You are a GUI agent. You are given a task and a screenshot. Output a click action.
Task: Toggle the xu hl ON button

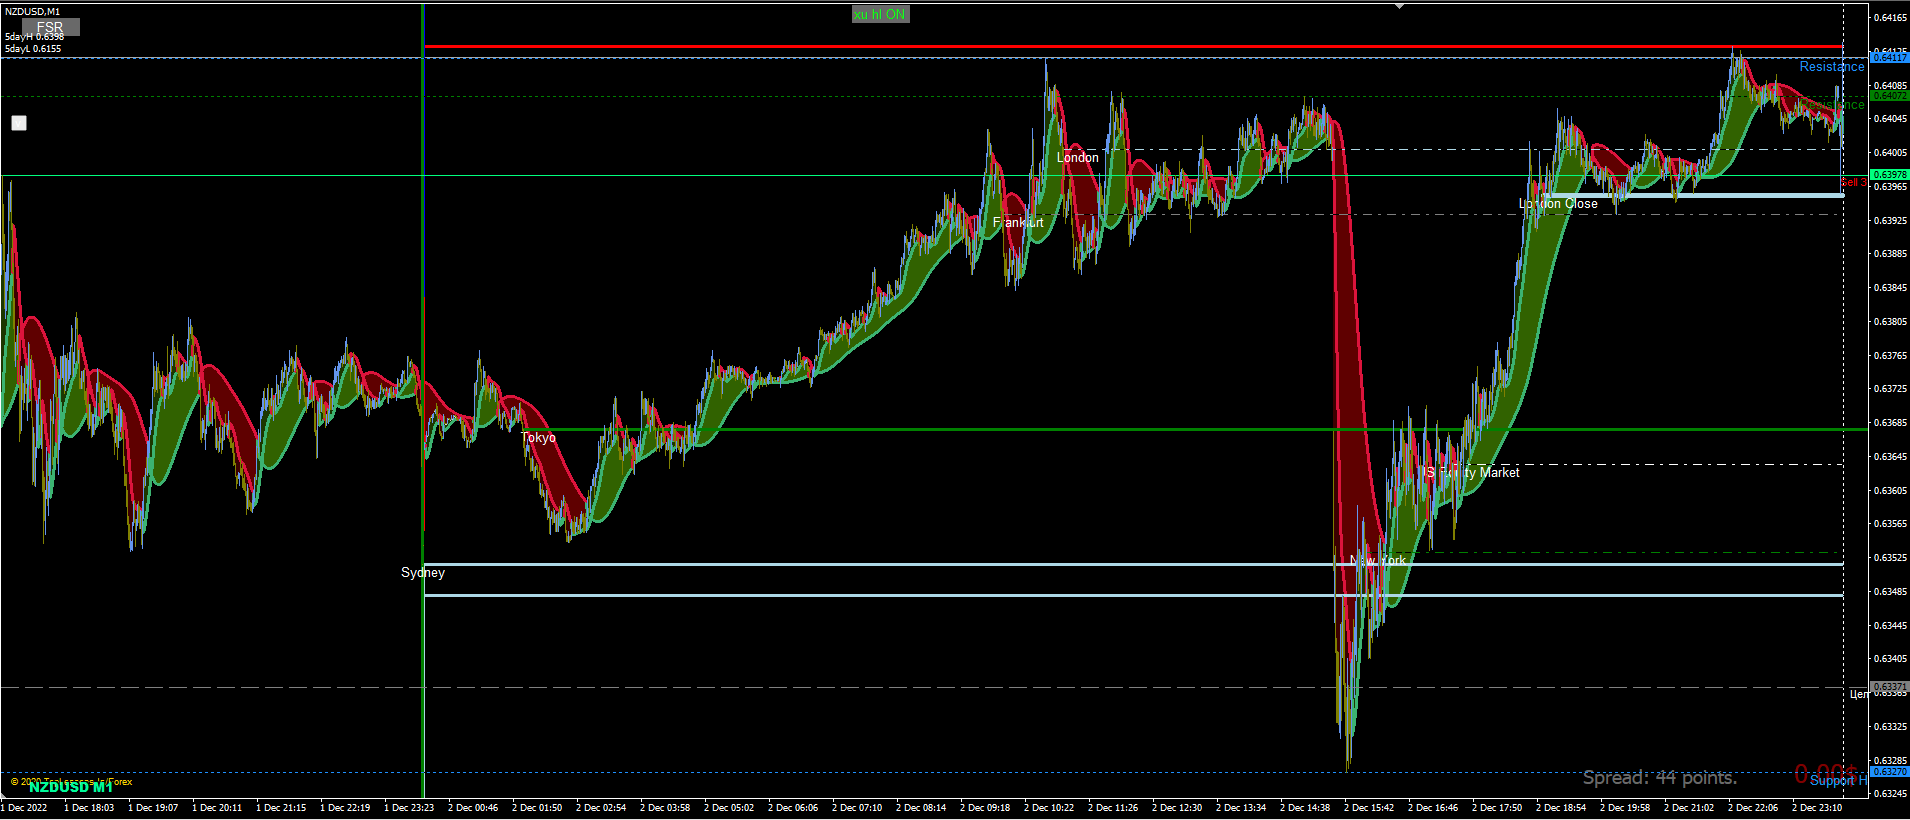(x=880, y=14)
